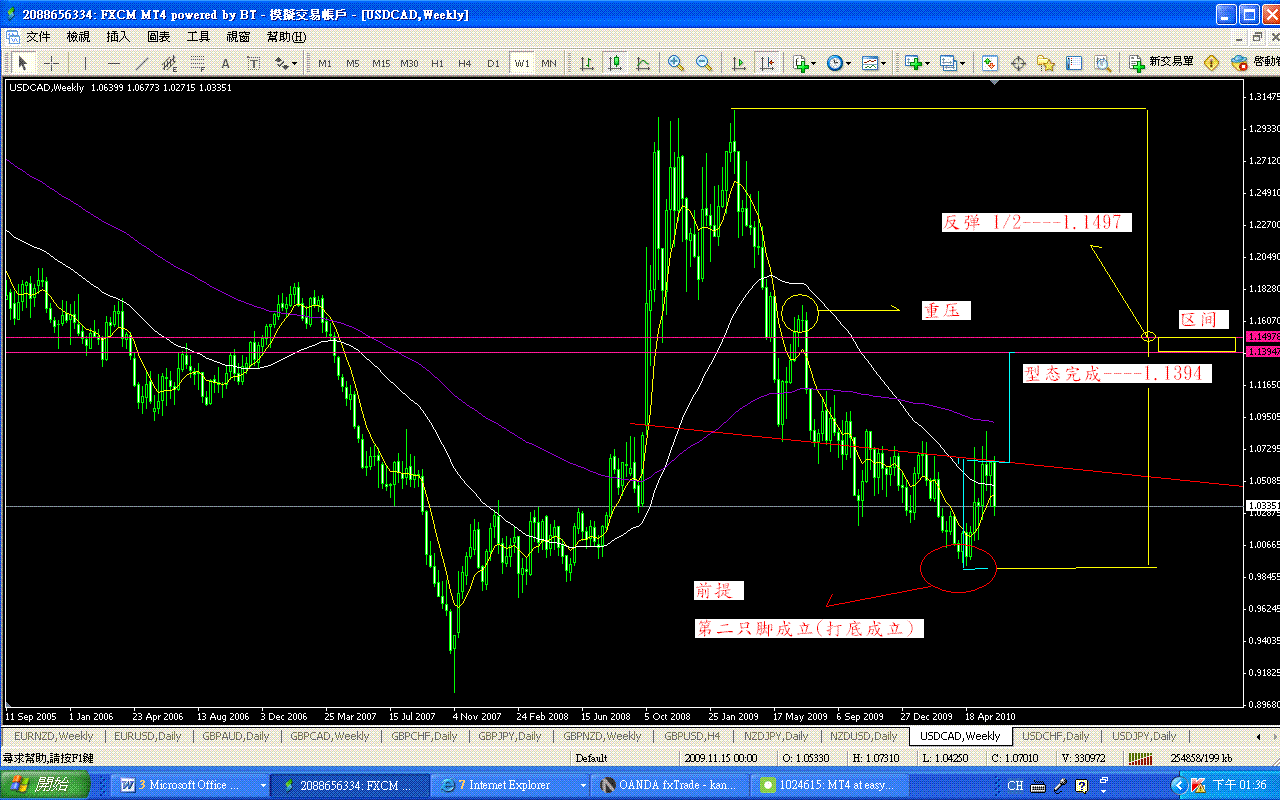Pick the Trendline drawing tool
This screenshot has height=800, width=1280.
coord(141,63)
